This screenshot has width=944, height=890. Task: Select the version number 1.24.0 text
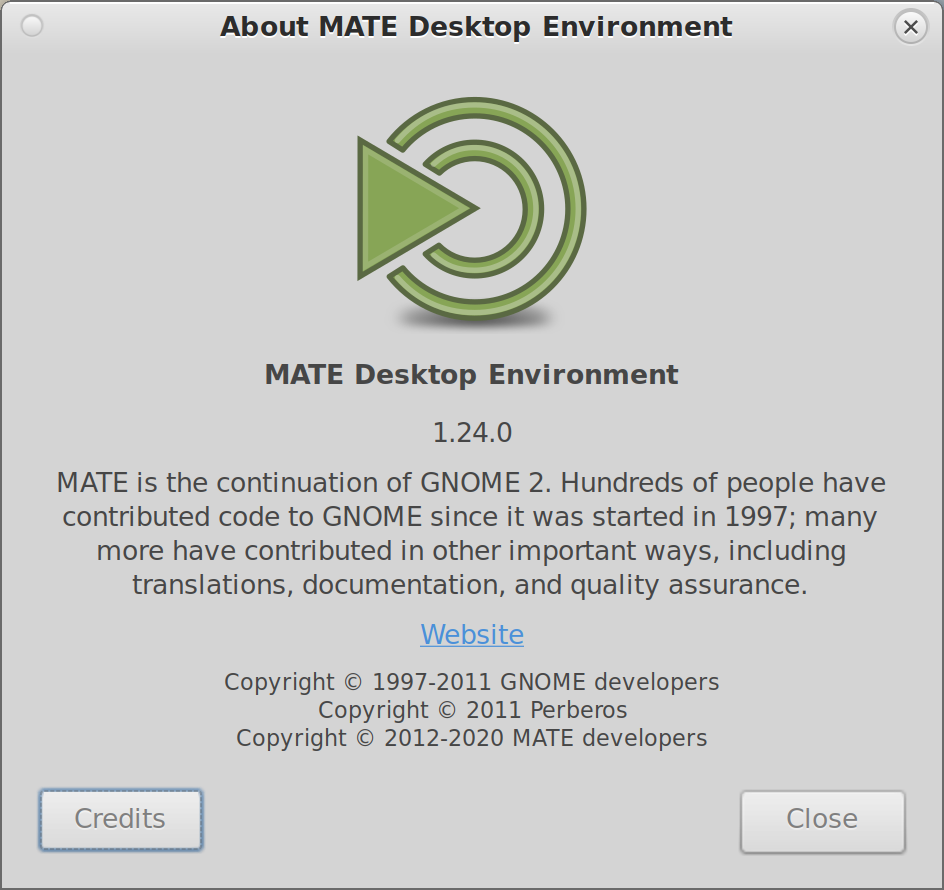coord(472,432)
